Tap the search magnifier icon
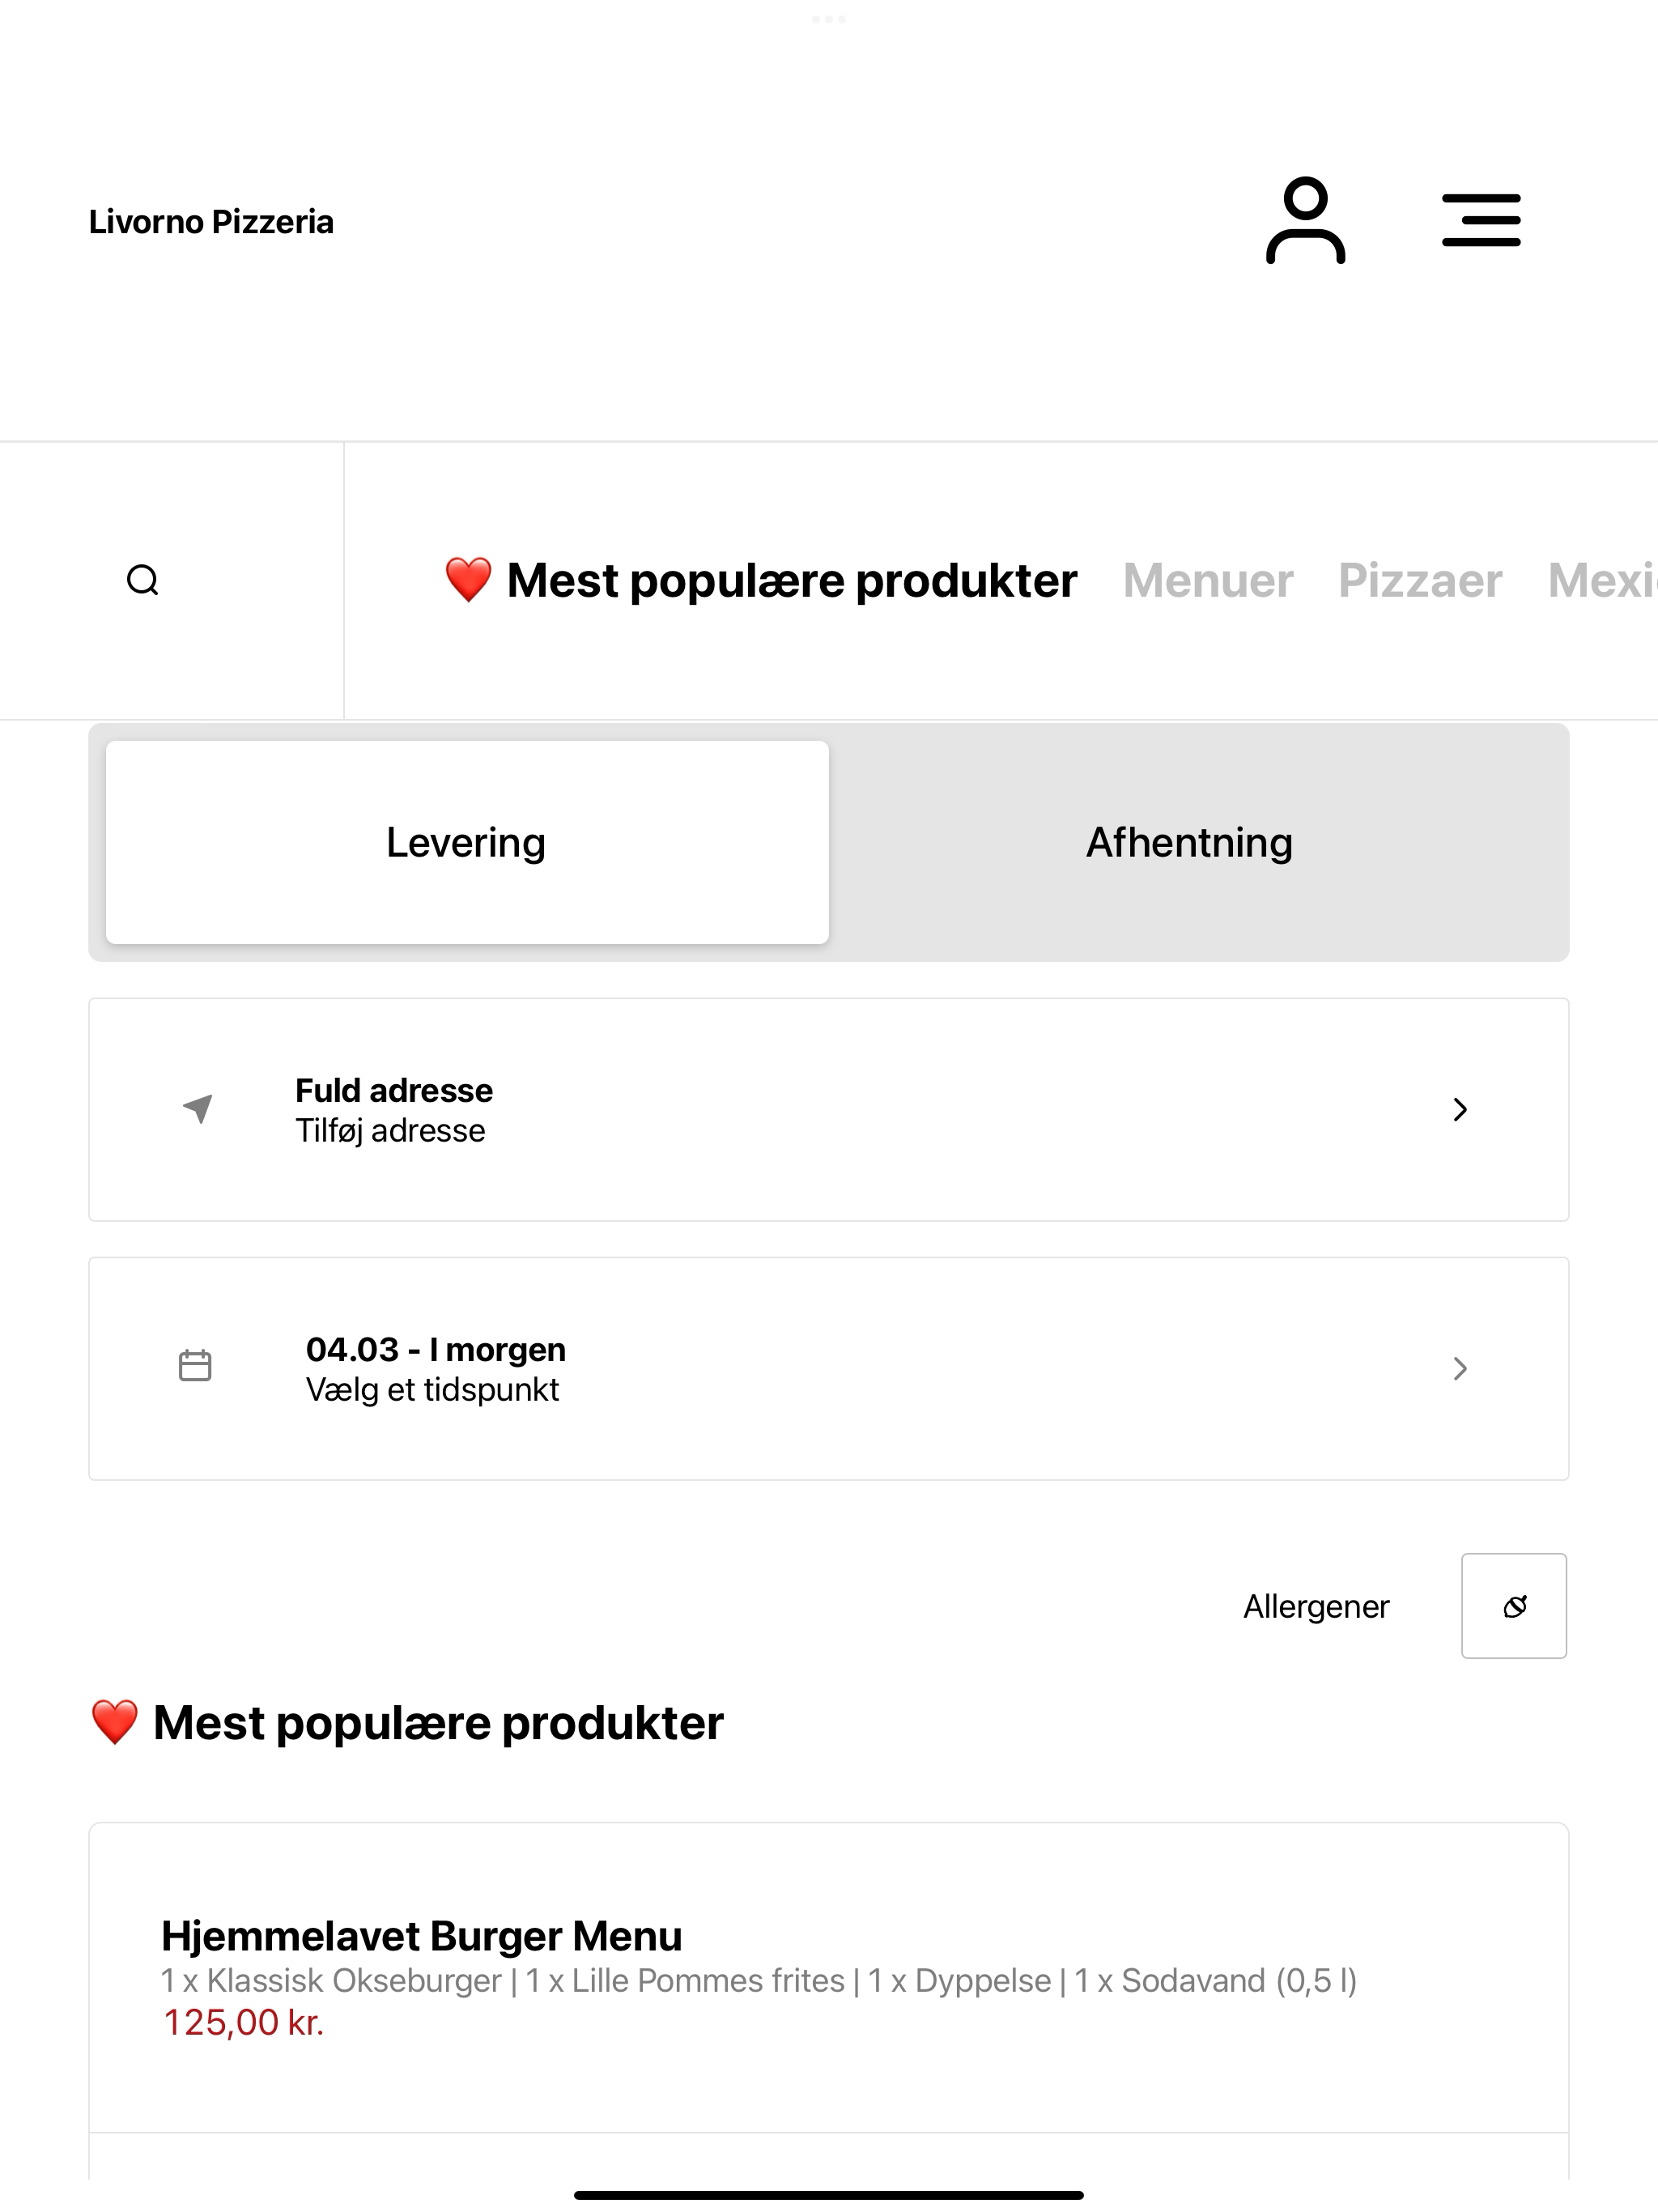Image resolution: width=1658 pixels, height=2212 pixels. point(143,580)
